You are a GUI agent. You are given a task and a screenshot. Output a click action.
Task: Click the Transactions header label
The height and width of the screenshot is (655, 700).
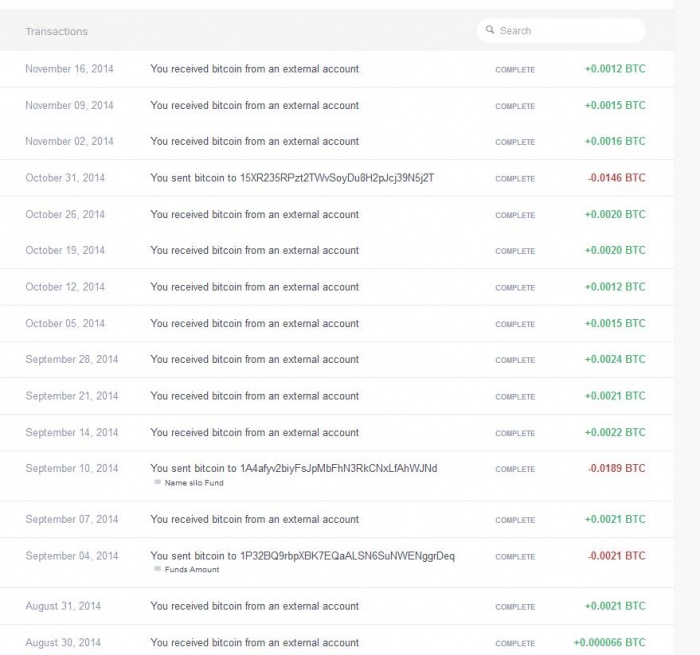click(x=56, y=31)
